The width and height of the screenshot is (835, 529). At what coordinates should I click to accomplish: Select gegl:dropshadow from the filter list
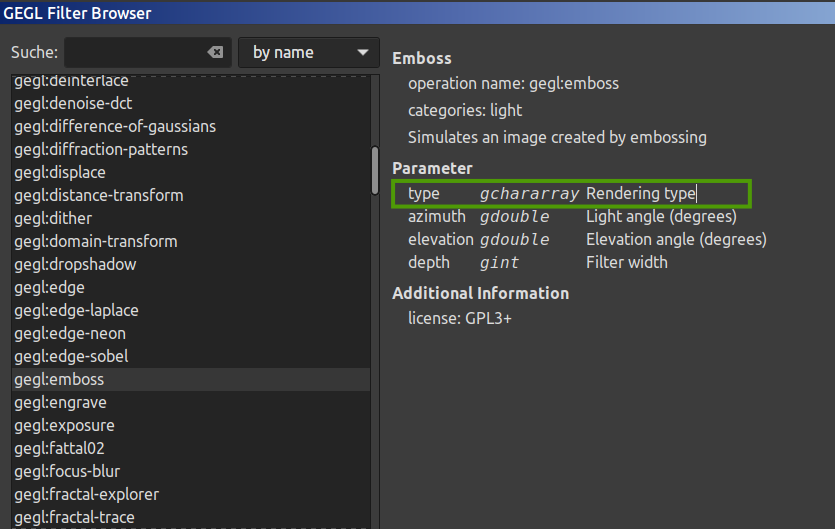click(x=191, y=264)
